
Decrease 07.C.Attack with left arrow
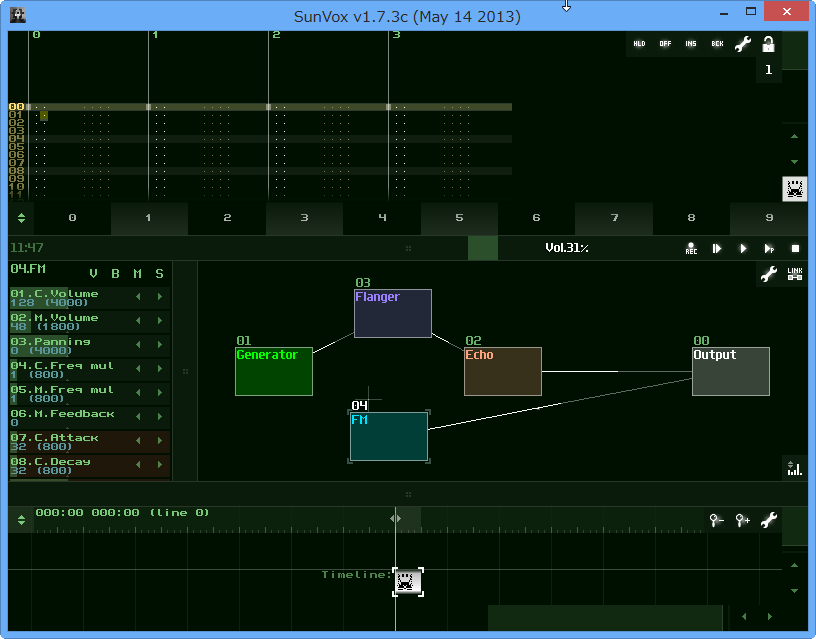point(138,440)
